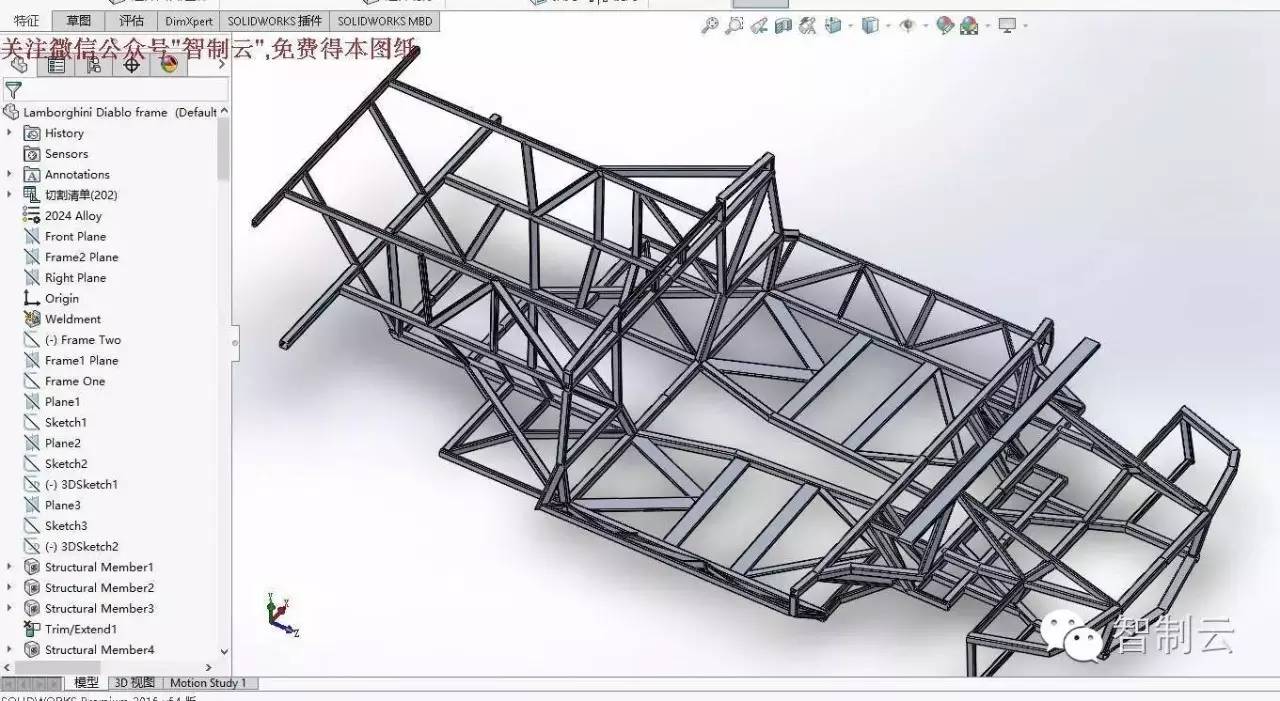Open the Dynamic Annotation Views icon
The width and height of the screenshot is (1280, 701).
[x=807, y=26]
